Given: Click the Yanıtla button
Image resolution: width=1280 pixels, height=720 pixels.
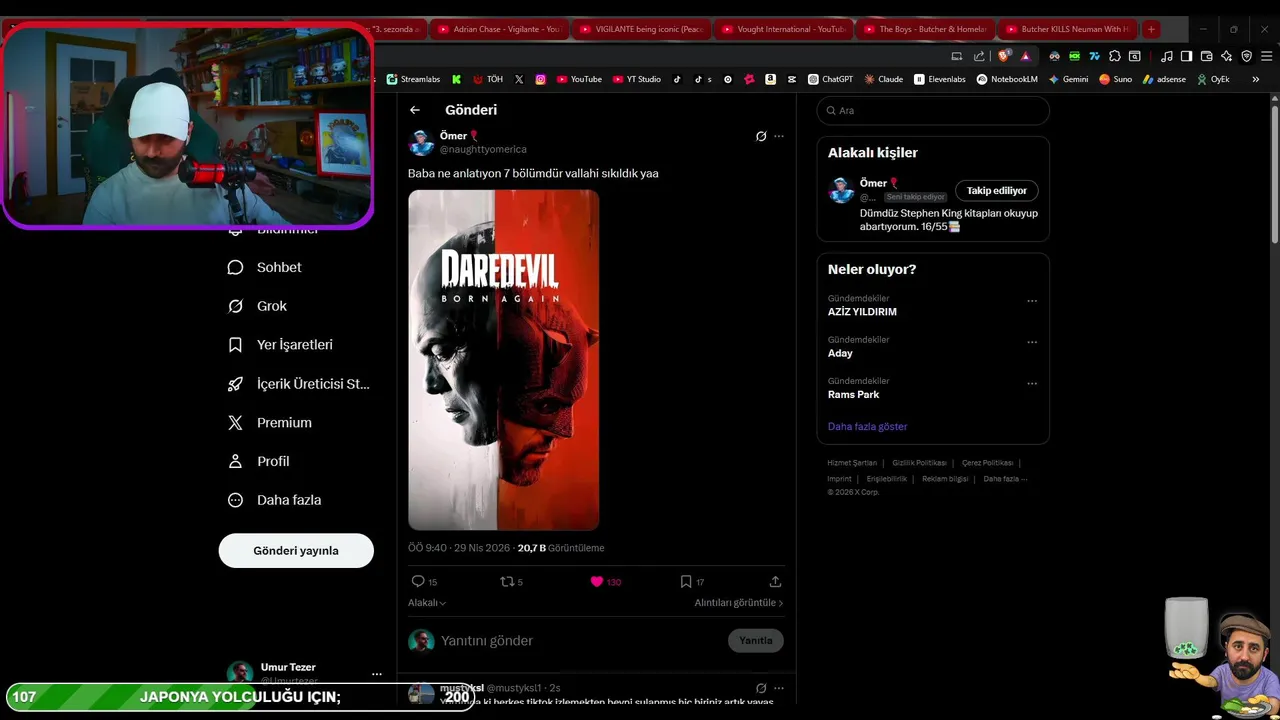Looking at the screenshot, I should [x=756, y=640].
